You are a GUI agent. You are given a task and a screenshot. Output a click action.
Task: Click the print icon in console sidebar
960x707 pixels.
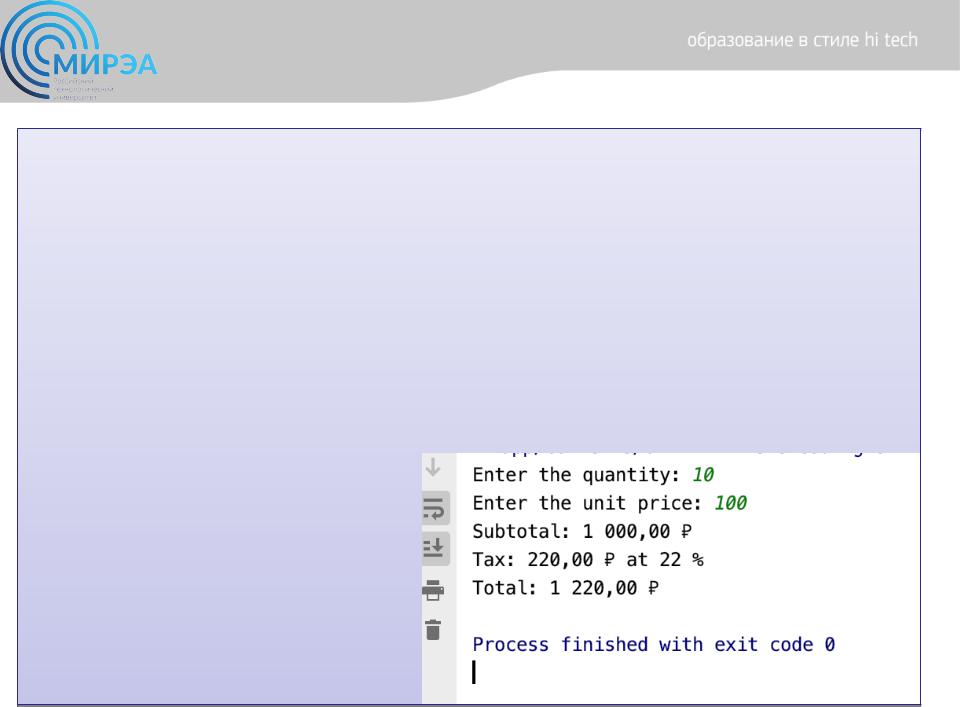coord(433,590)
